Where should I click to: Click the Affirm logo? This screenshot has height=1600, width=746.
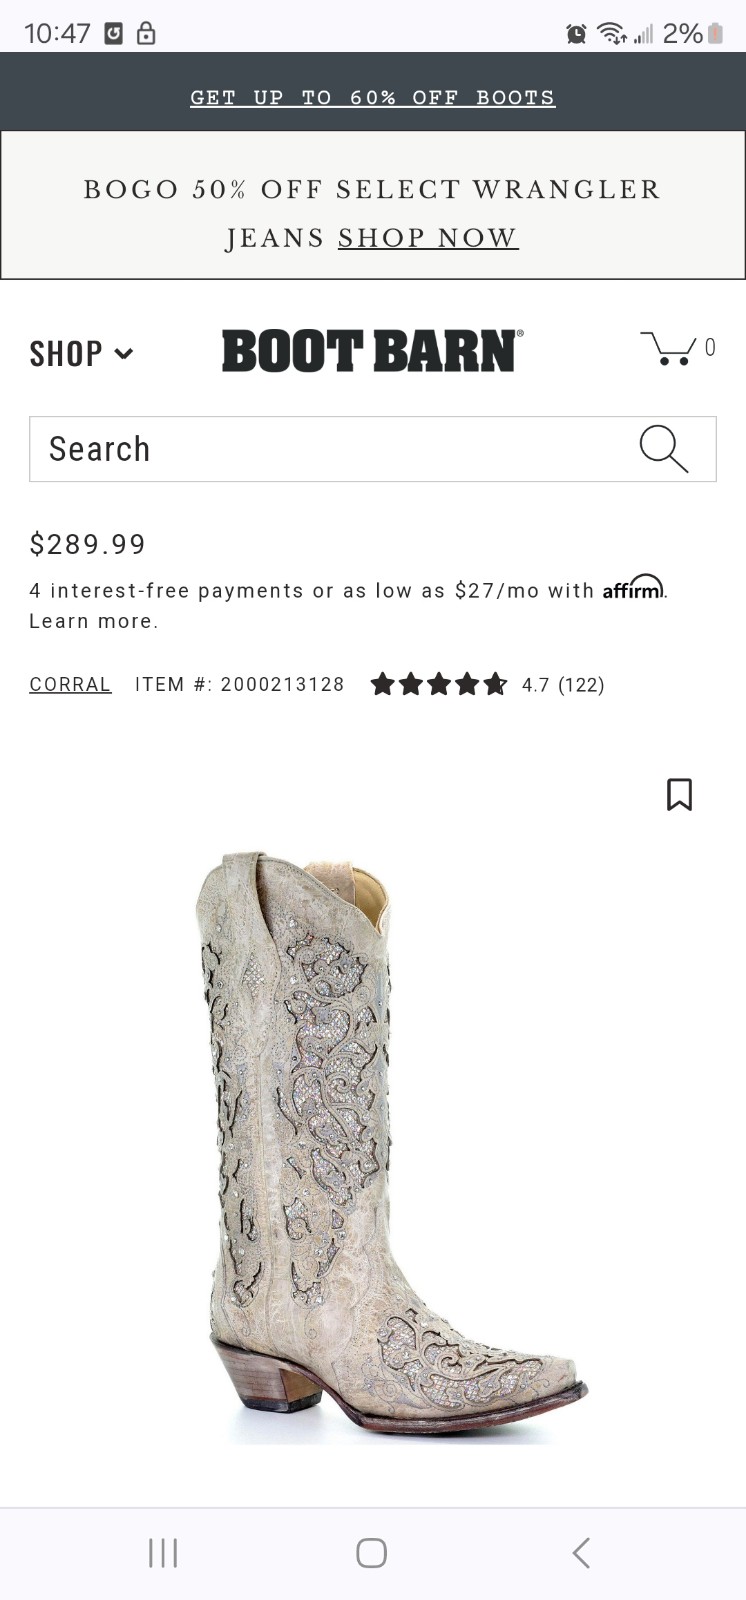633,588
